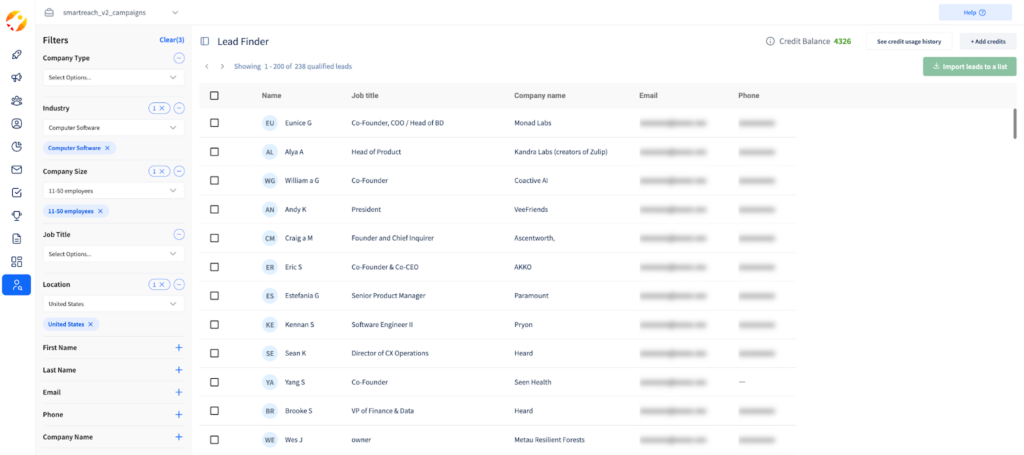
Task: Check the box for Alya A
Action: [x=214, y=151]
